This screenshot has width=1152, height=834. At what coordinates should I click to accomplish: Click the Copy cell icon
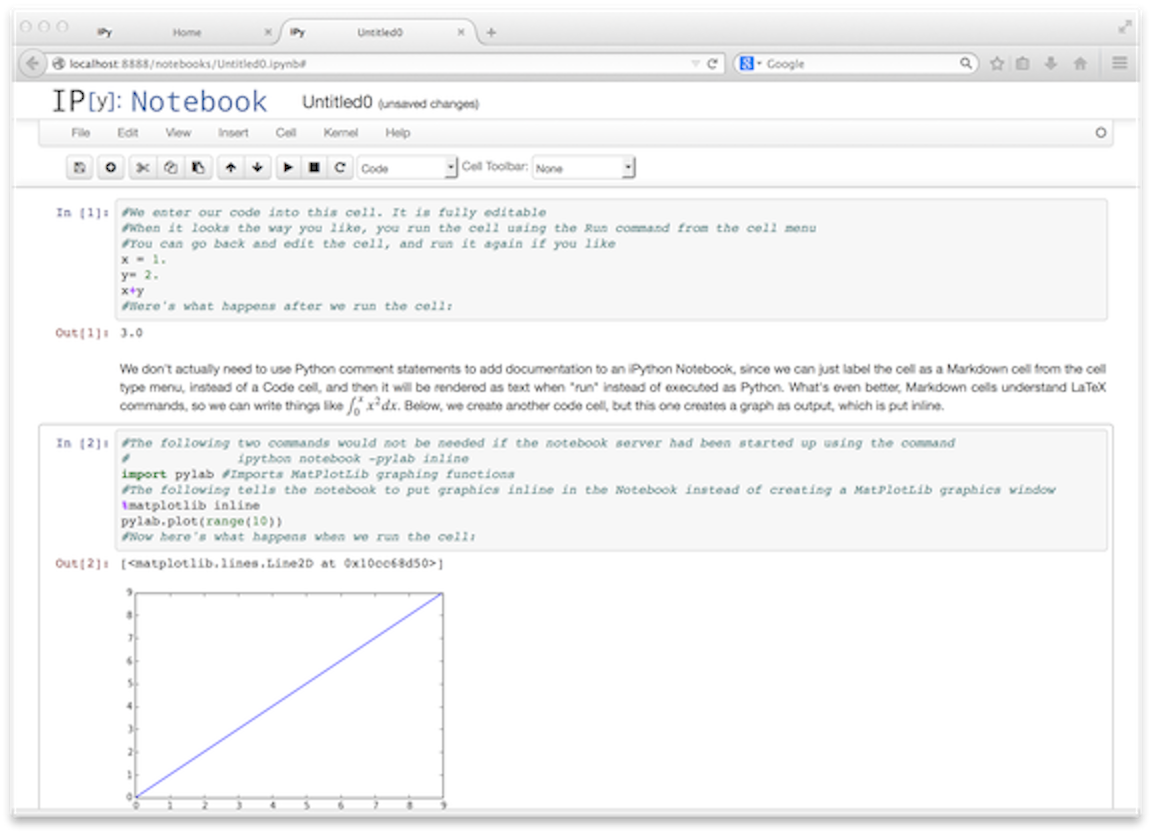point(170,168)
